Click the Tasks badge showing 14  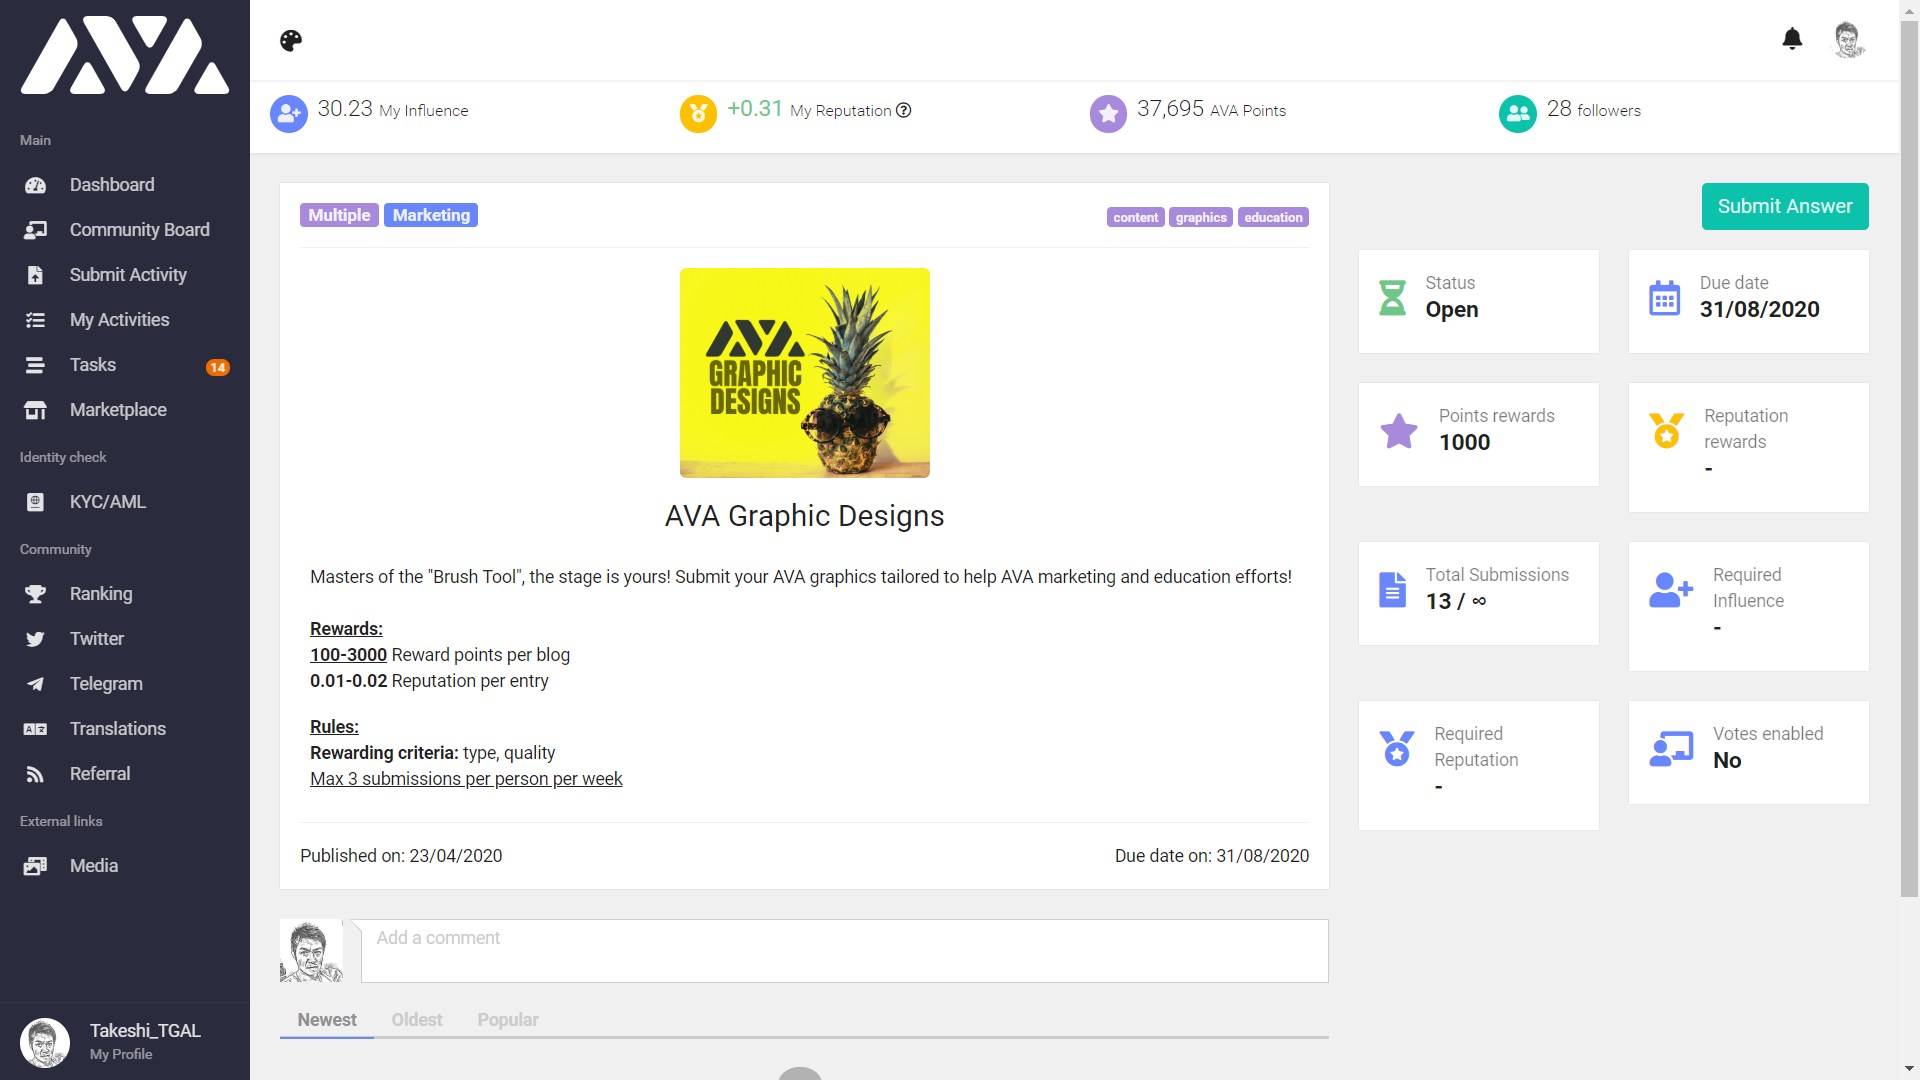(x=218, y=367)
